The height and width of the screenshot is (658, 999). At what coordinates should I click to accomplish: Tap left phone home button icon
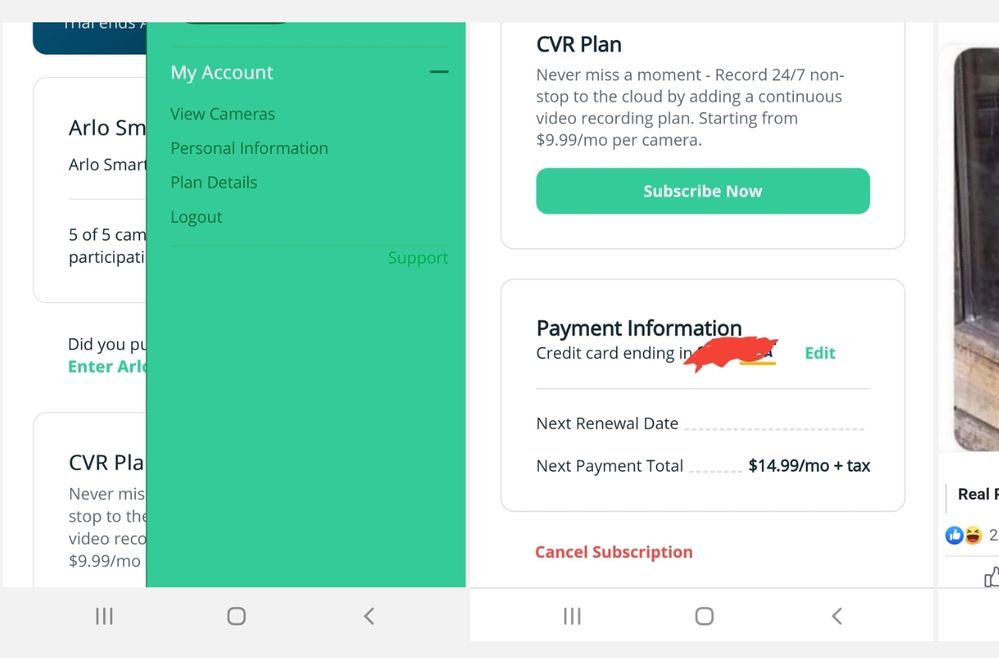pyautogui.click(x=236, y=616)
